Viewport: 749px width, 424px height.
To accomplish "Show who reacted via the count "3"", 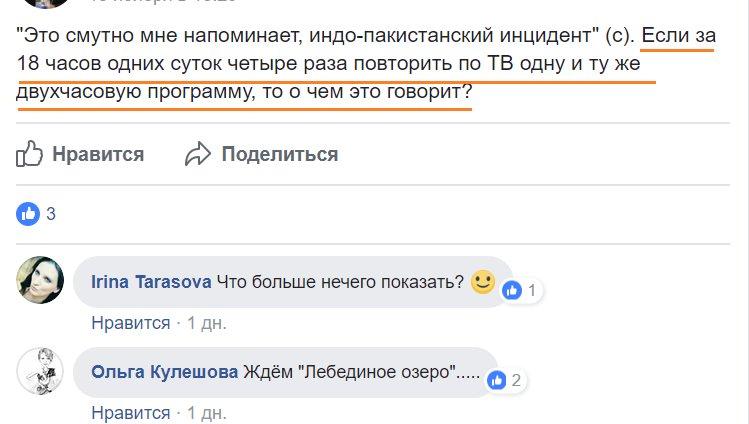I will click(x=51, y=214).
